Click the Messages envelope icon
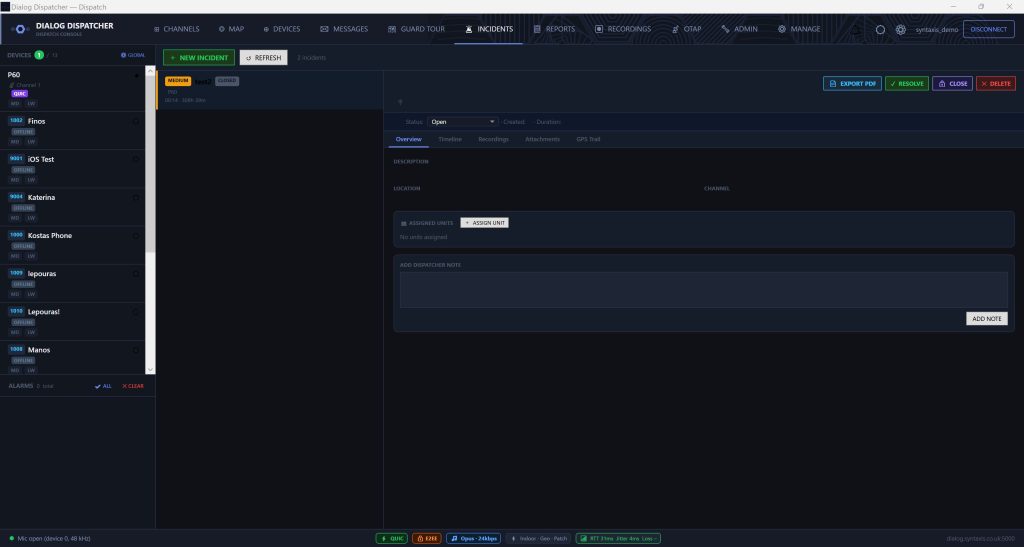This screenshot has width=1024, height=547. [324, 29]
